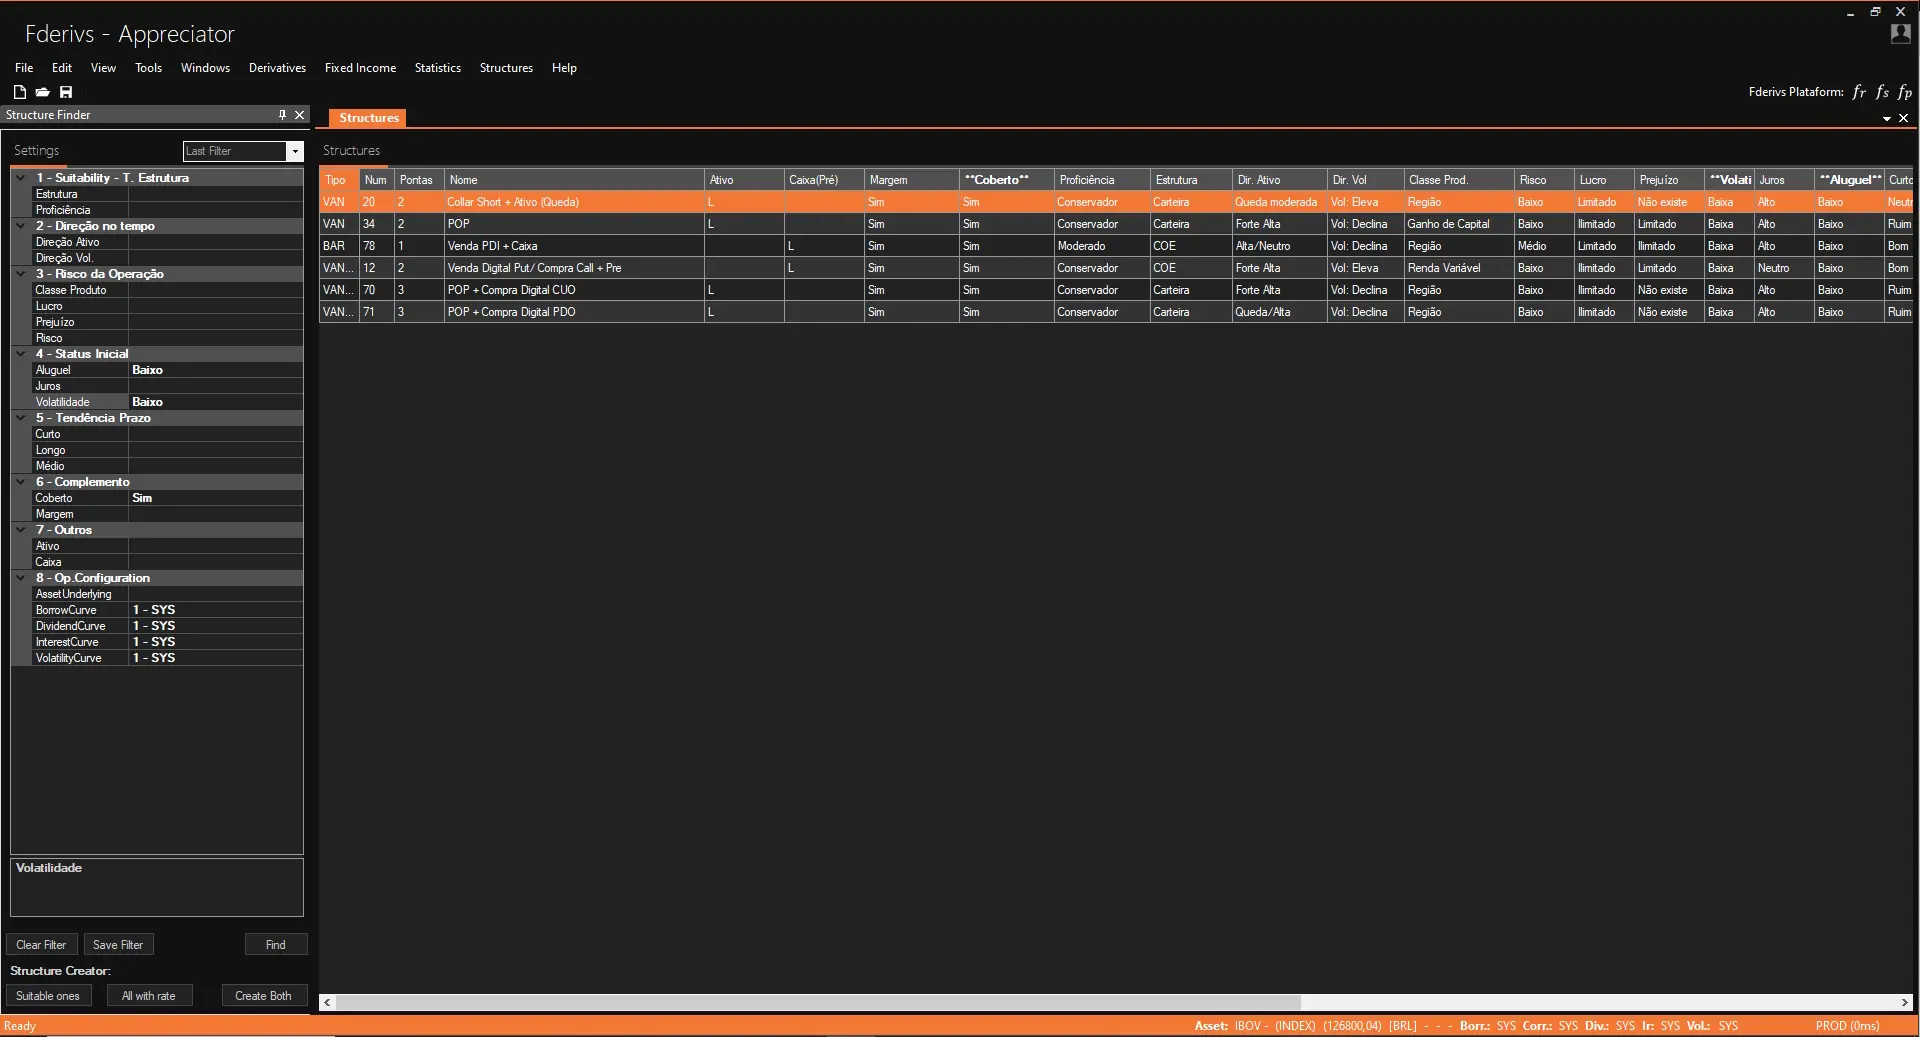Open the Derivatives menu
1920x1037 pixels.
[277, 68]
